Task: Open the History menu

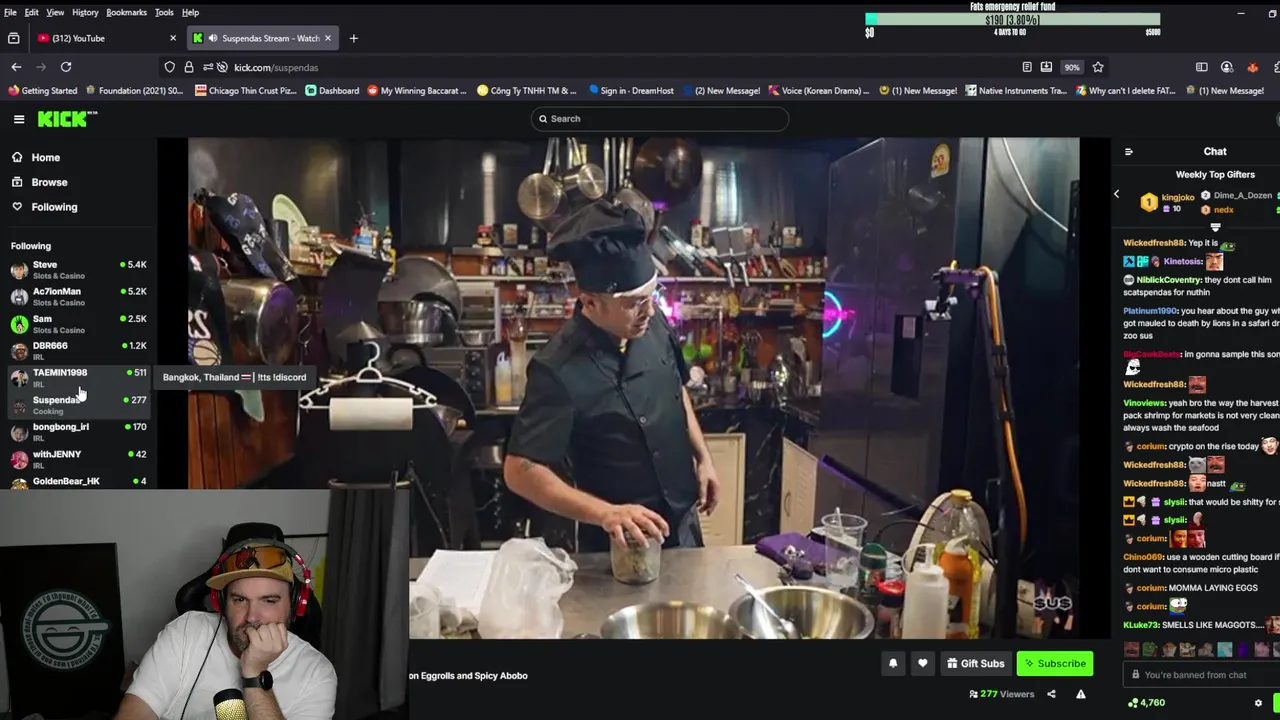Action: pos(85,12)
